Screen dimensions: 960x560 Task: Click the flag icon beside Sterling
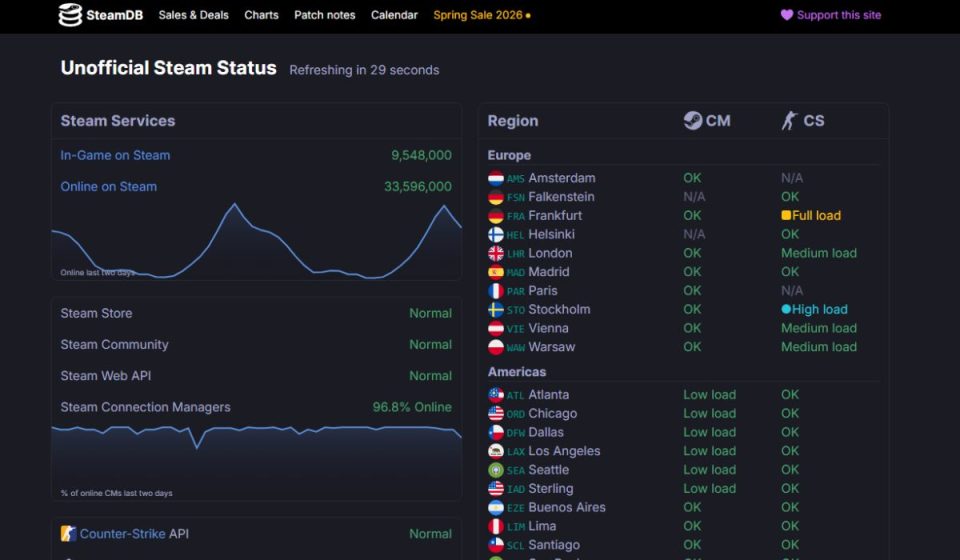tap(495, 488)
